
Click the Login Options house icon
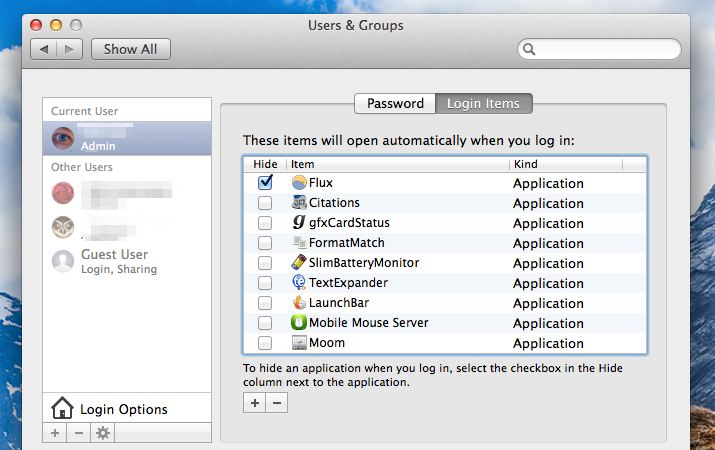click(x=63, y=408)
